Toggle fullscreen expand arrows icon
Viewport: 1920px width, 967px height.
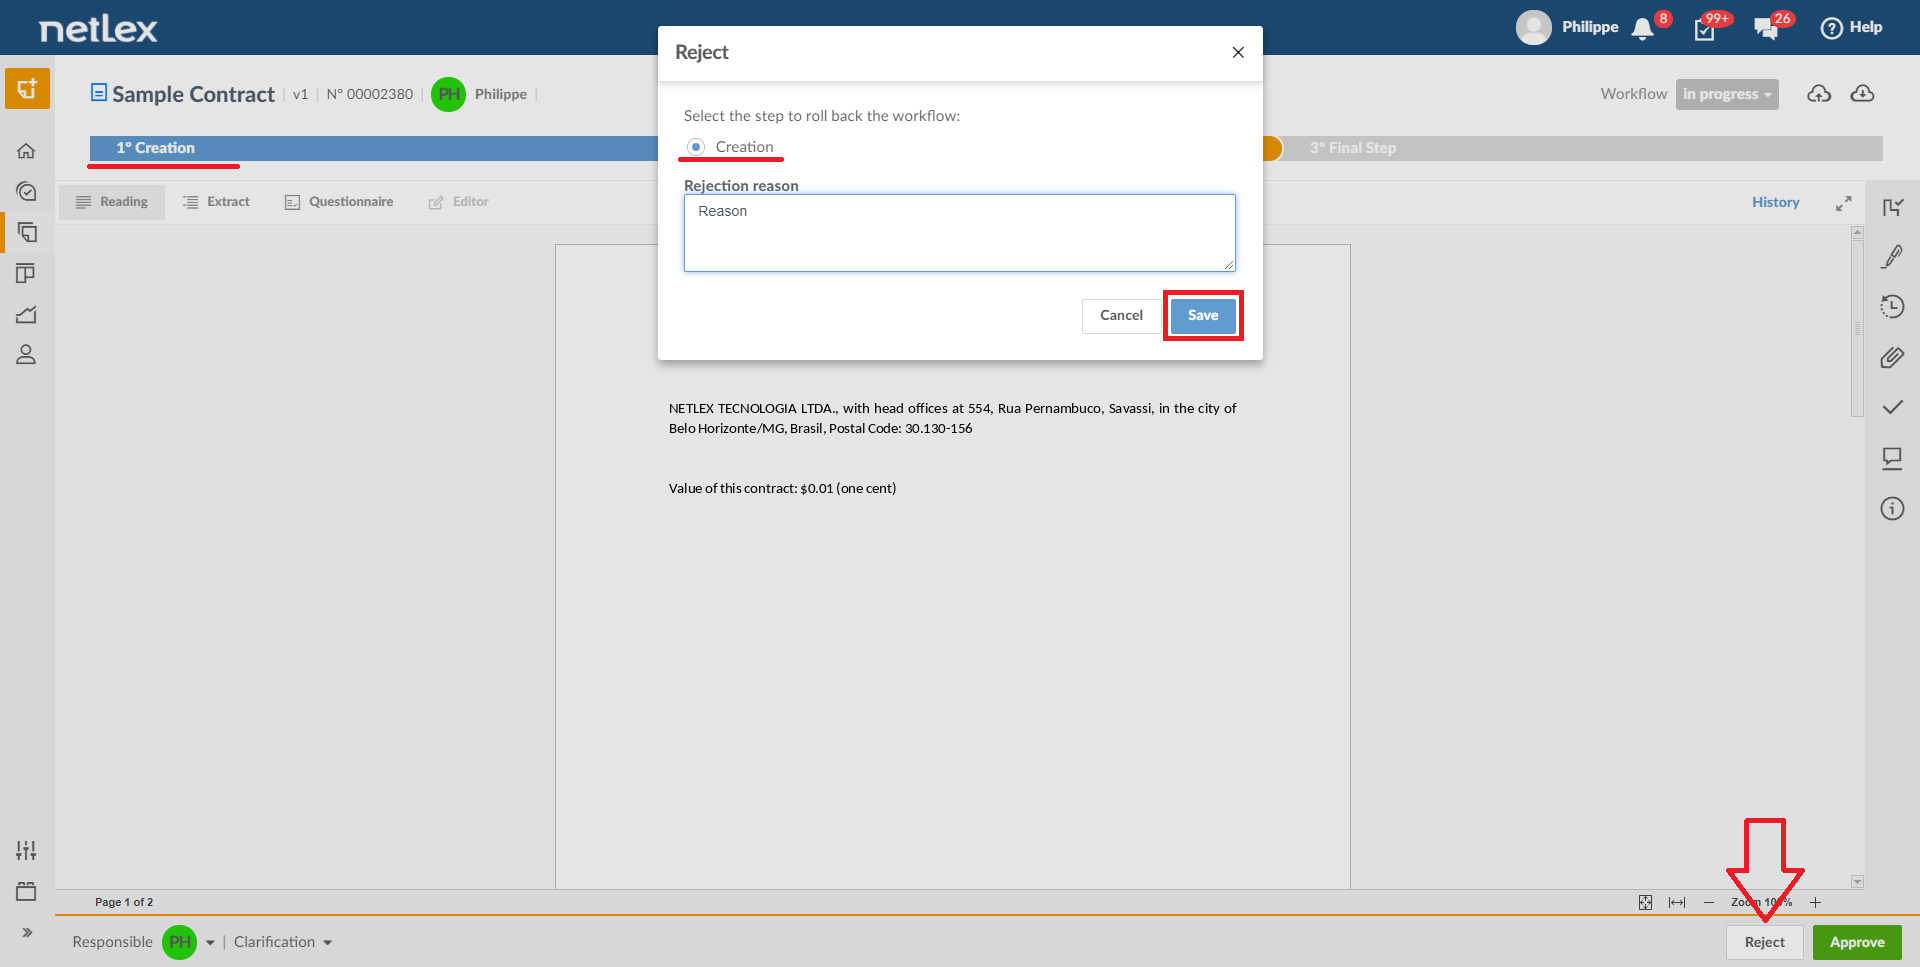[1843, 203]
